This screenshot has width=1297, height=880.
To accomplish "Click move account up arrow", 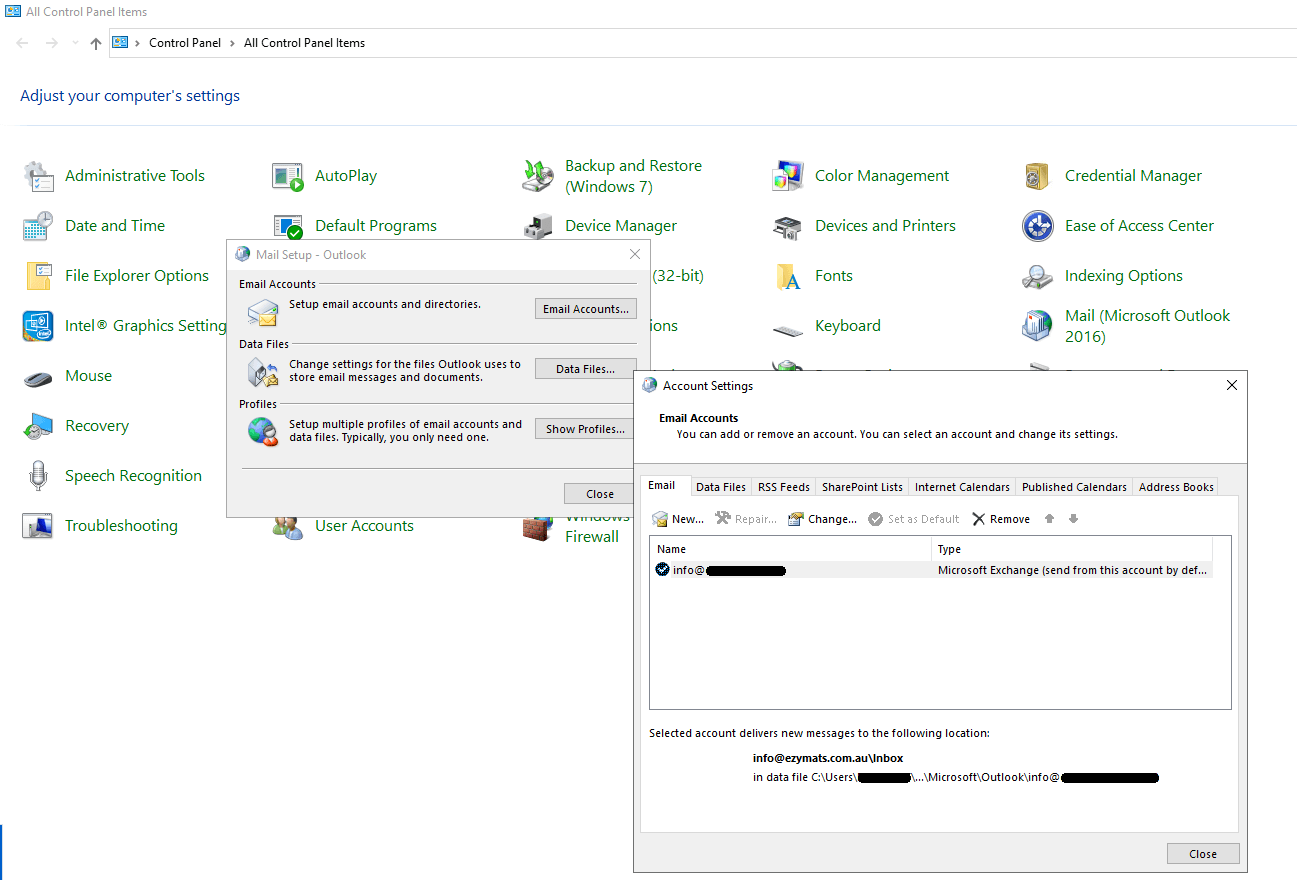I will (x=1049, y=519).
